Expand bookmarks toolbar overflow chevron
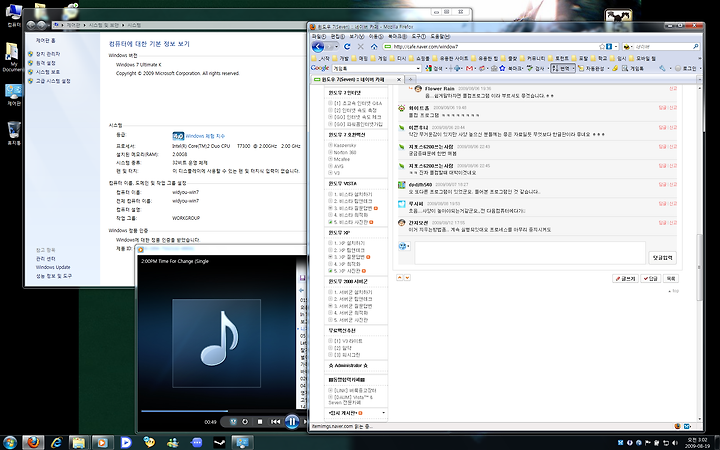The image size is (720, 450). [x=699, y=58]
